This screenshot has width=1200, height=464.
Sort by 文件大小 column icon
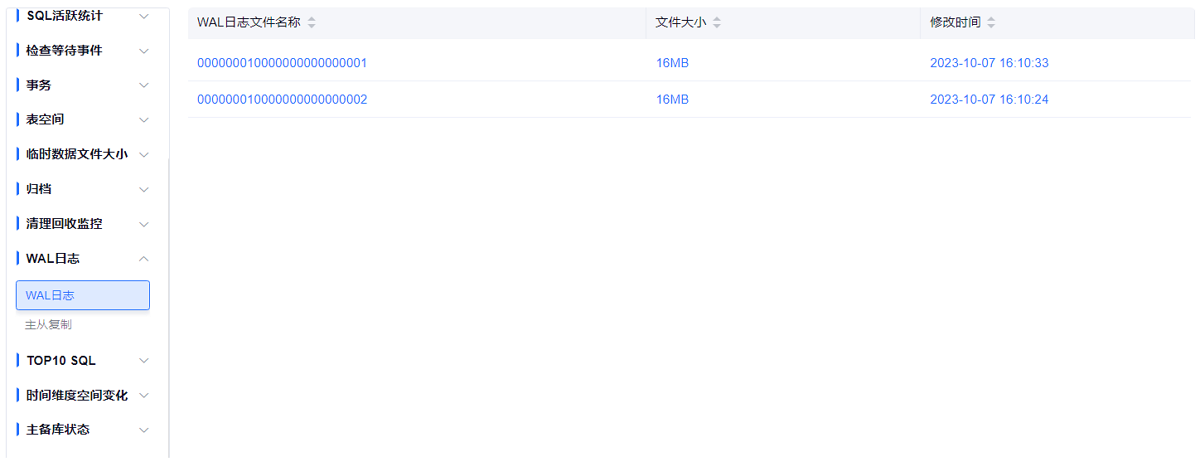click(716, 23)
